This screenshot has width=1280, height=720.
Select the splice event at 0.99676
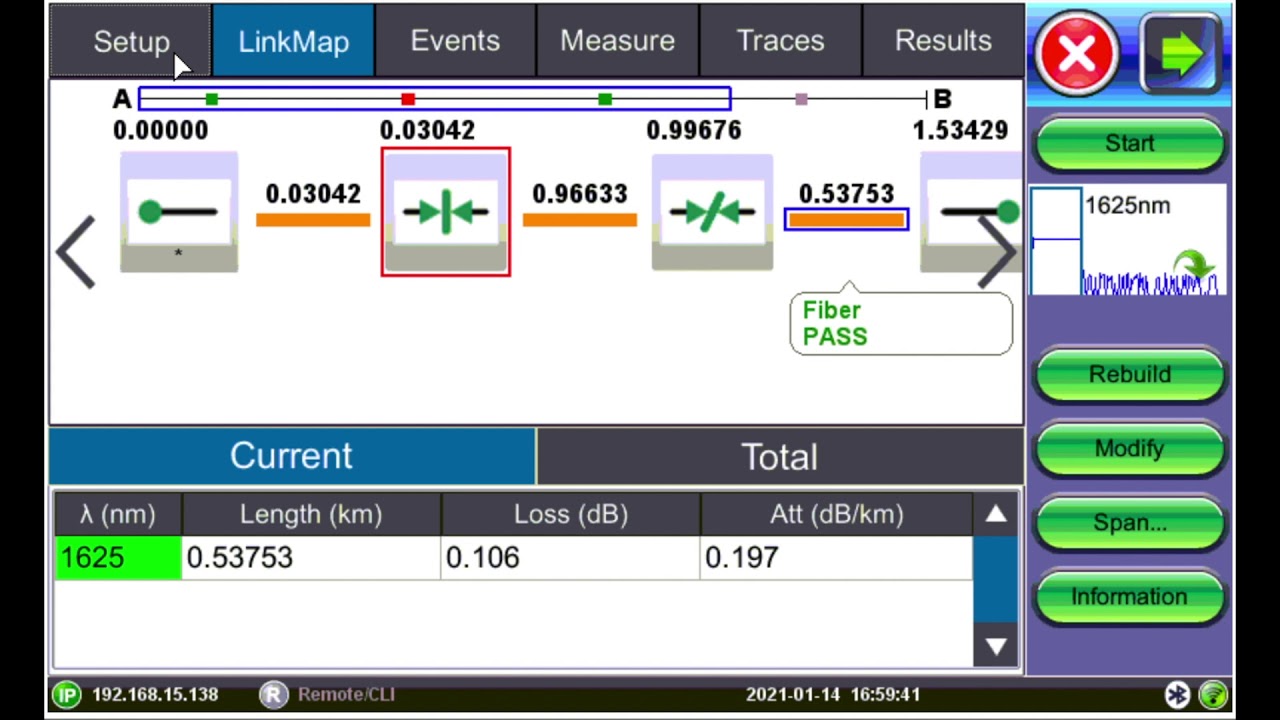point(712,212)
